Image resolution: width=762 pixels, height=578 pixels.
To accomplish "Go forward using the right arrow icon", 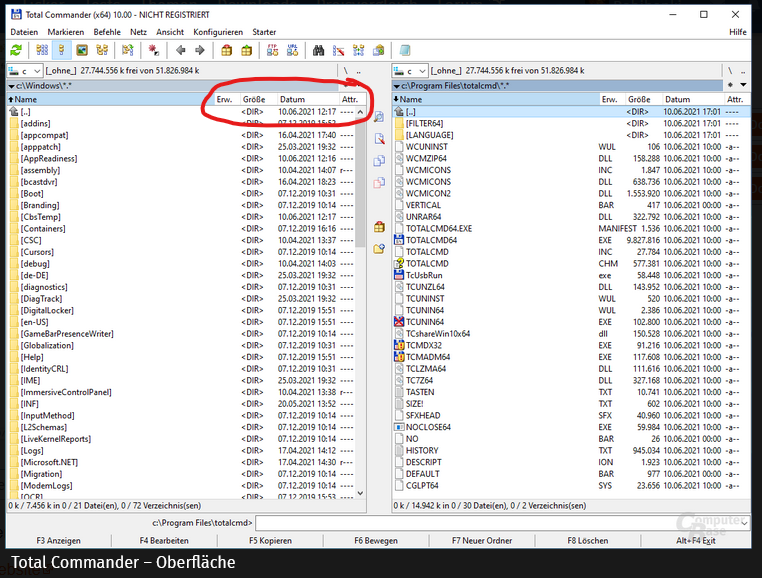I will (200, 50).
